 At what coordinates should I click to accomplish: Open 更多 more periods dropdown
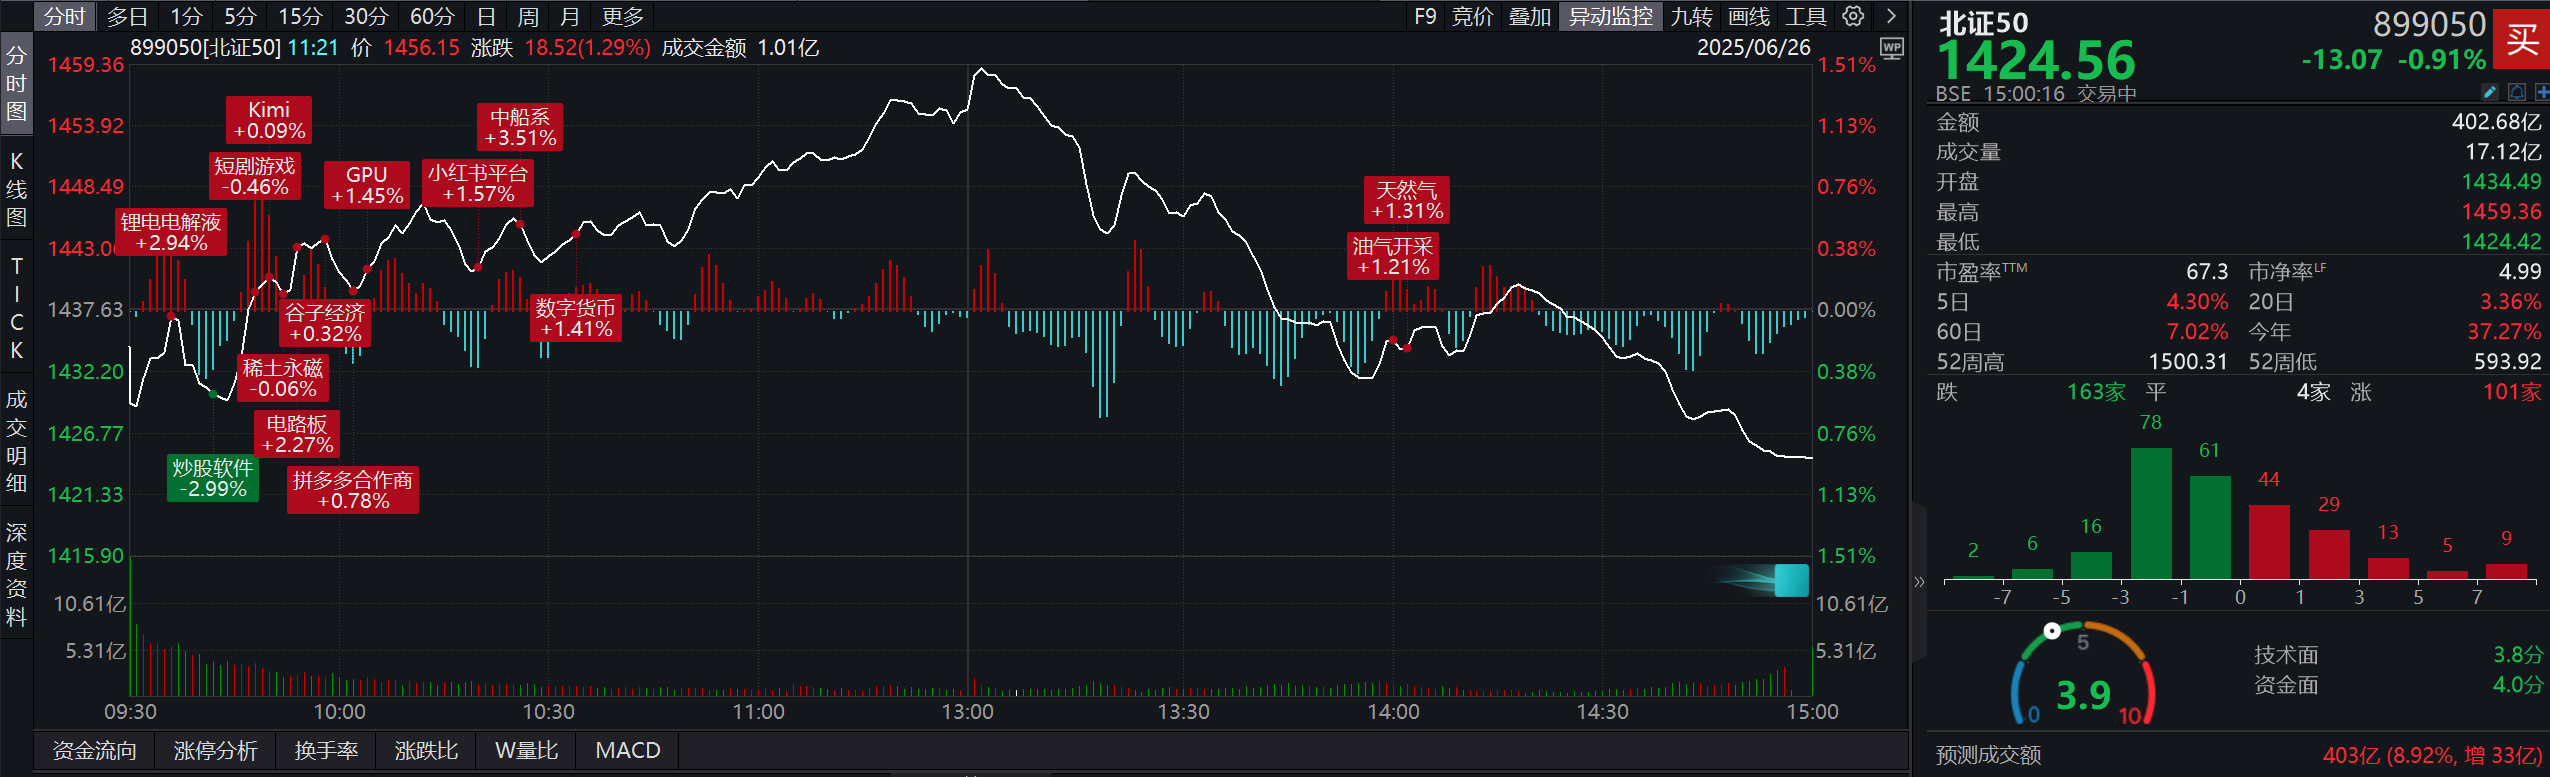623,16
